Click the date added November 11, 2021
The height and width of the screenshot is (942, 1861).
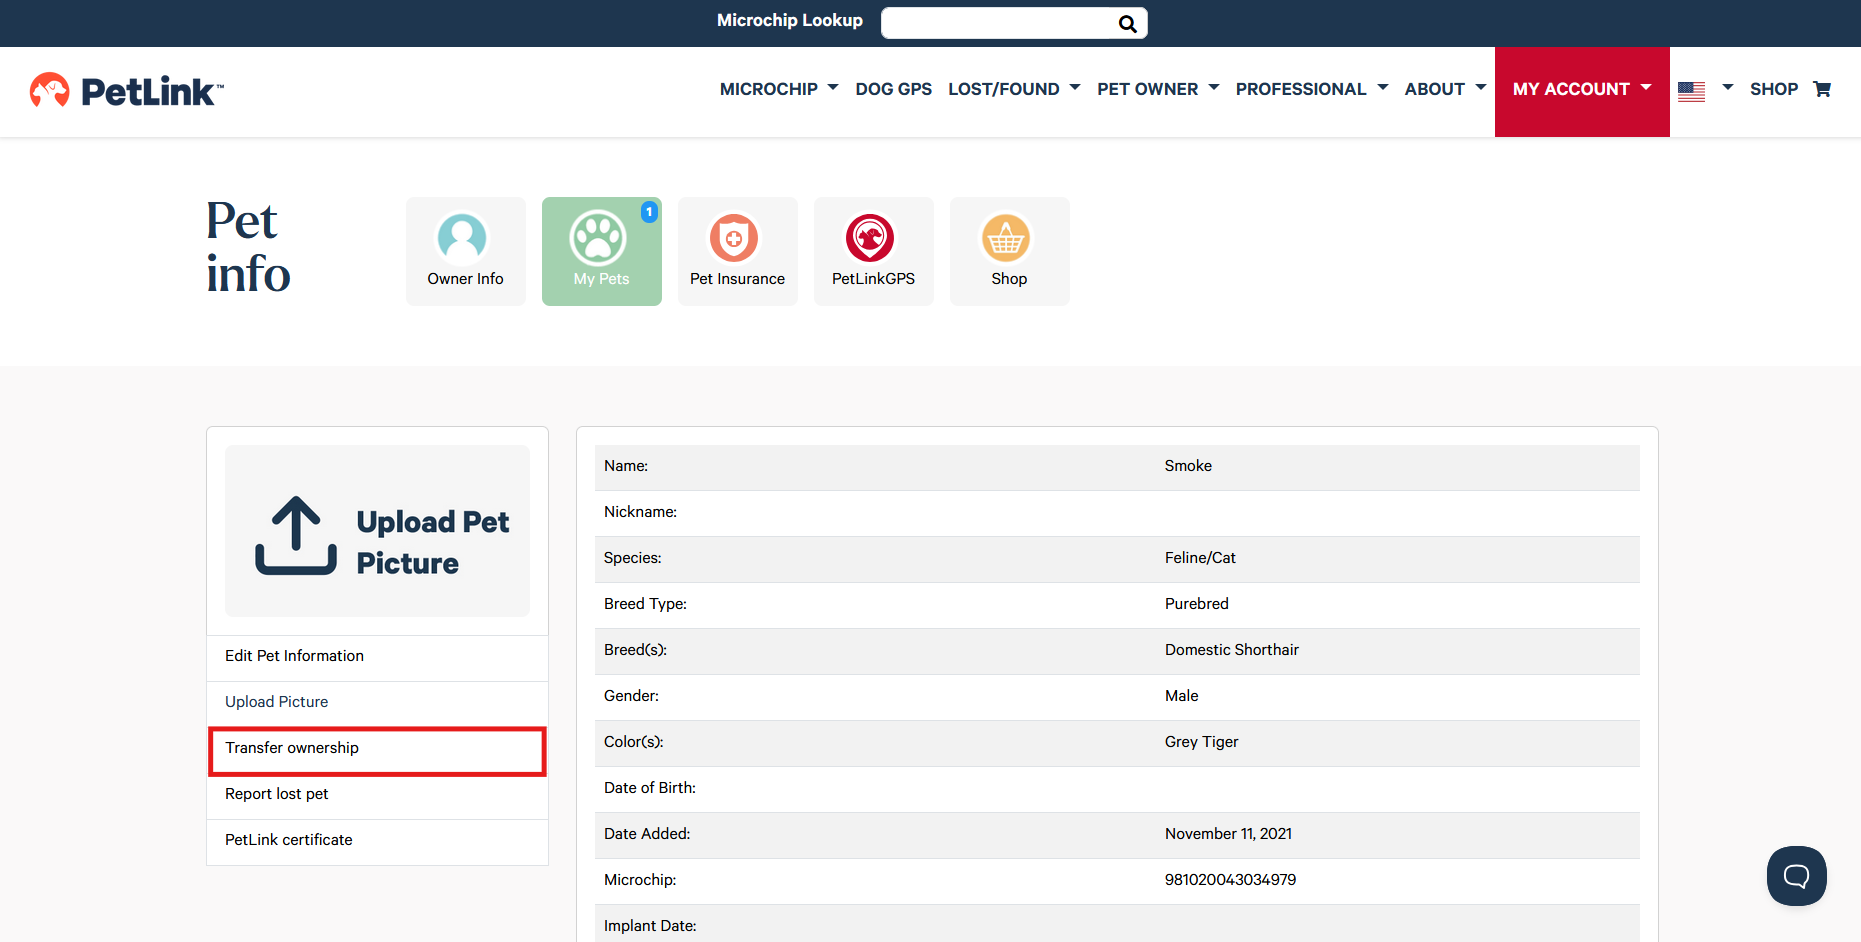(x=1228, y=834)
